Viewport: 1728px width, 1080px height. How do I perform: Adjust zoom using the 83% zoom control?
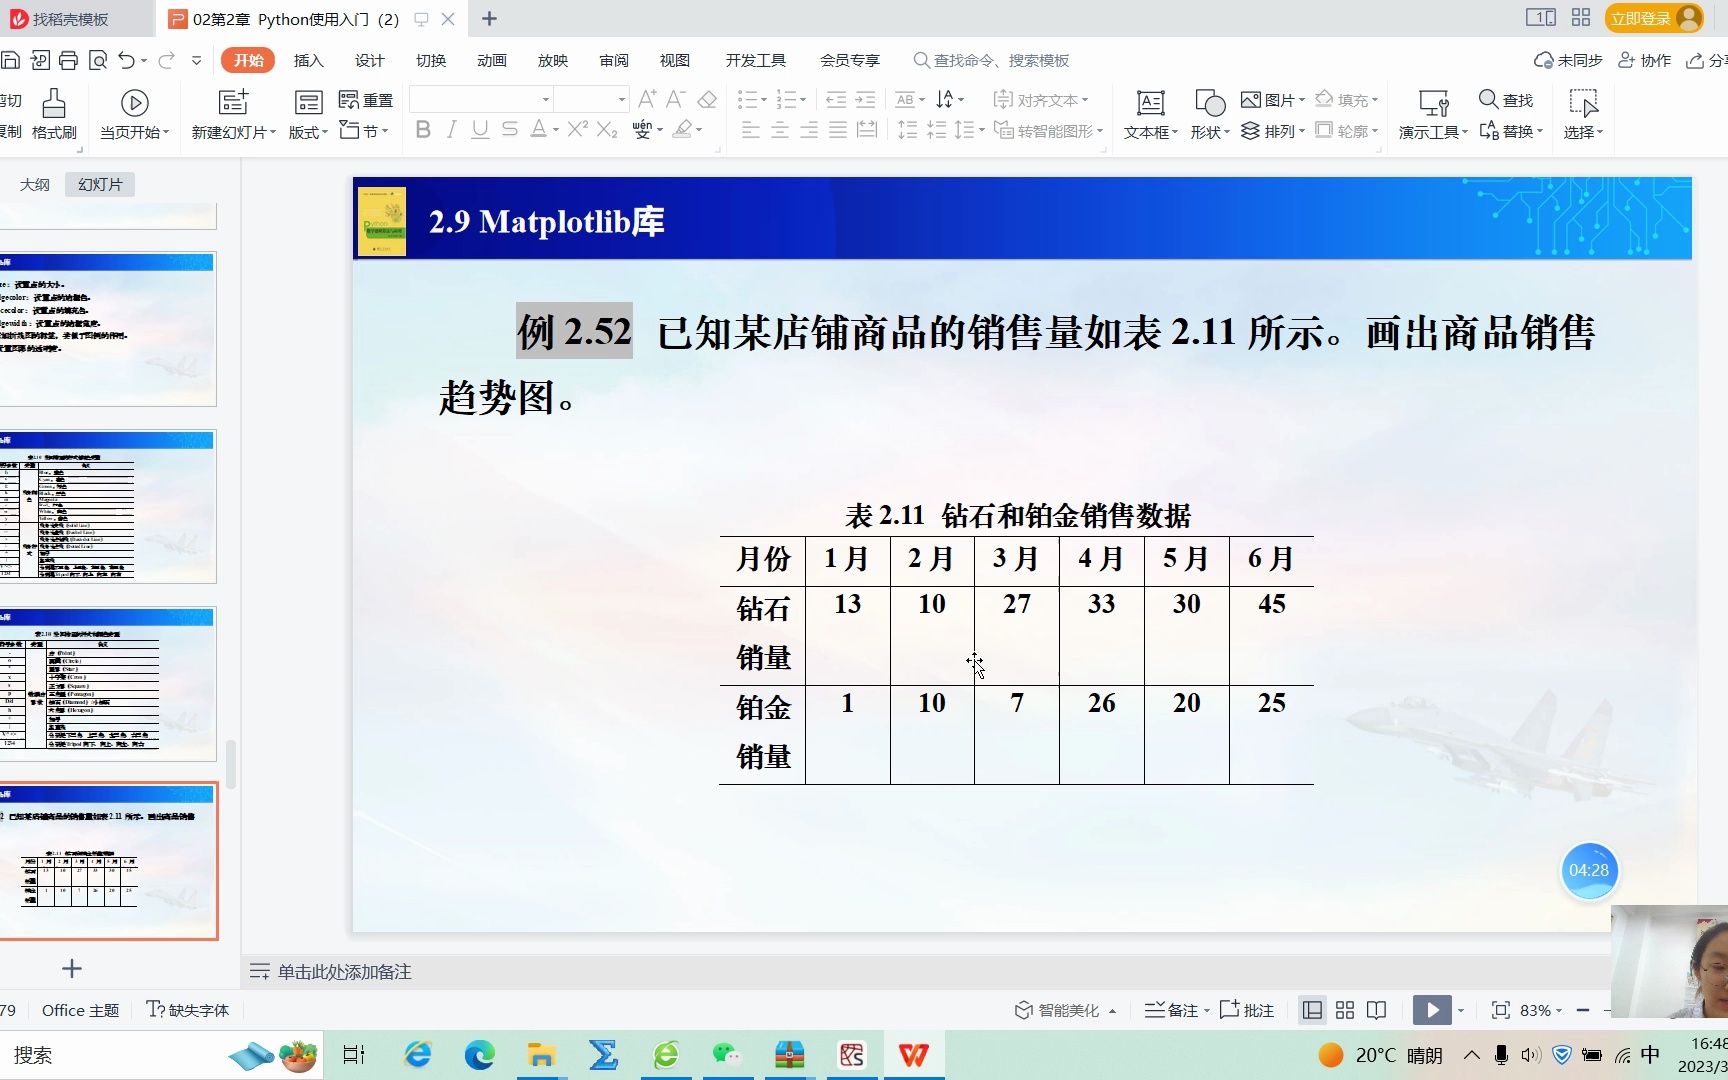coord(1537,1010)
